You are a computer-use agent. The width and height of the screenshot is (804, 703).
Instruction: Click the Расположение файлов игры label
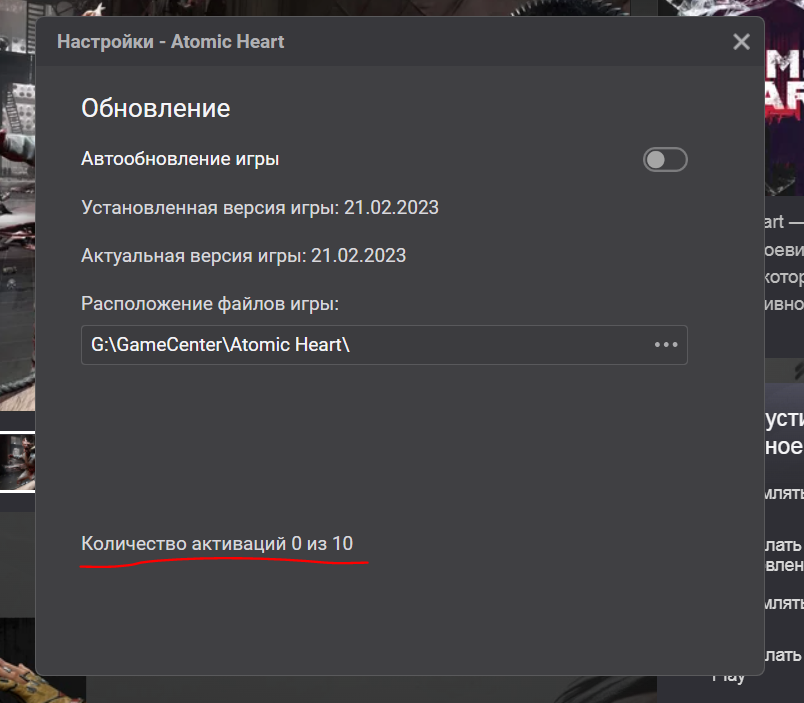tap(210, 304)
